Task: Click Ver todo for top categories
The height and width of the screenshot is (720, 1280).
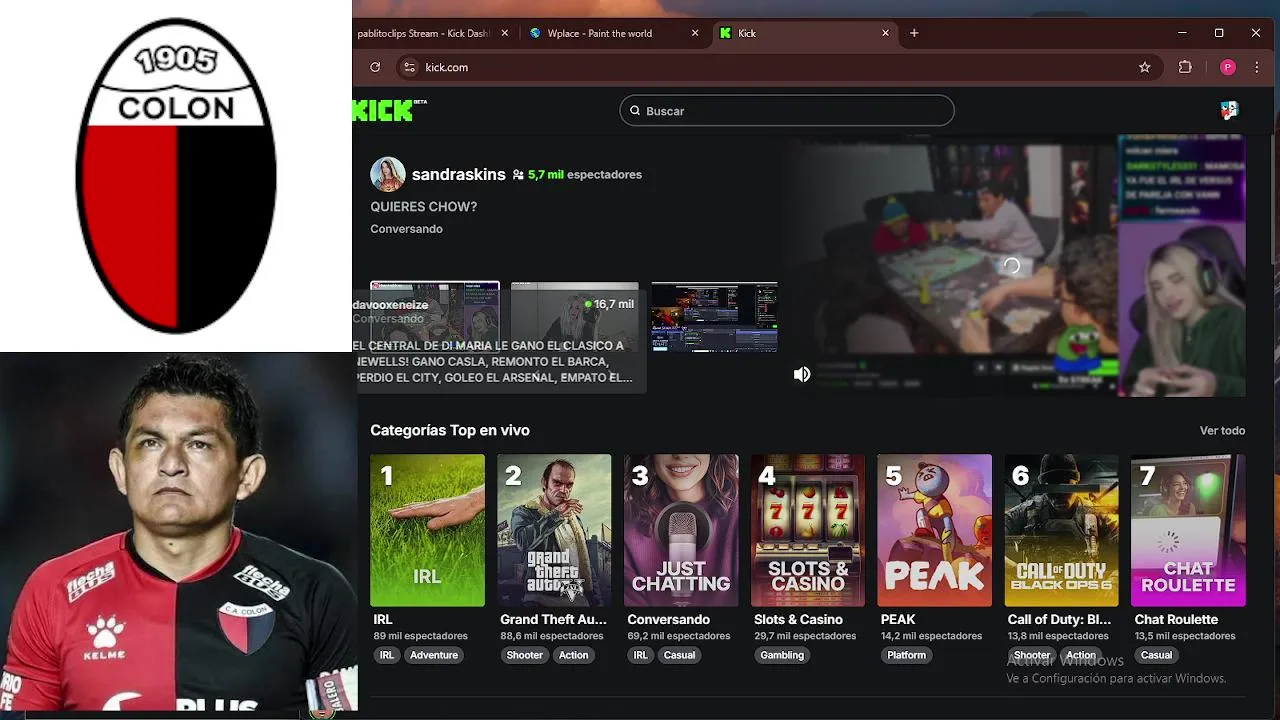Action: (x=1222, y=431)
